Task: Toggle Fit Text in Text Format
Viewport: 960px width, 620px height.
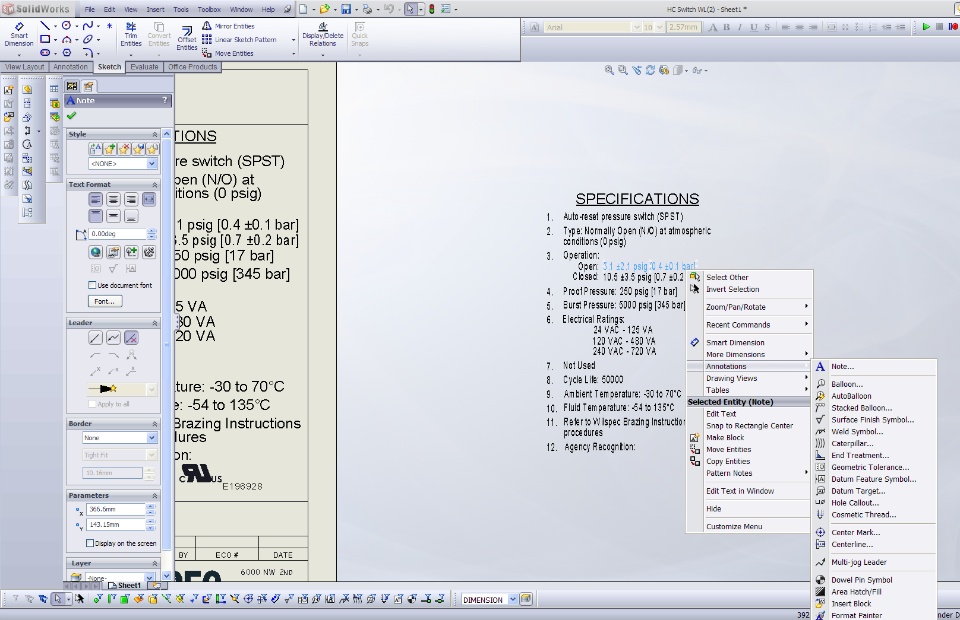Action: coord(149,200)
